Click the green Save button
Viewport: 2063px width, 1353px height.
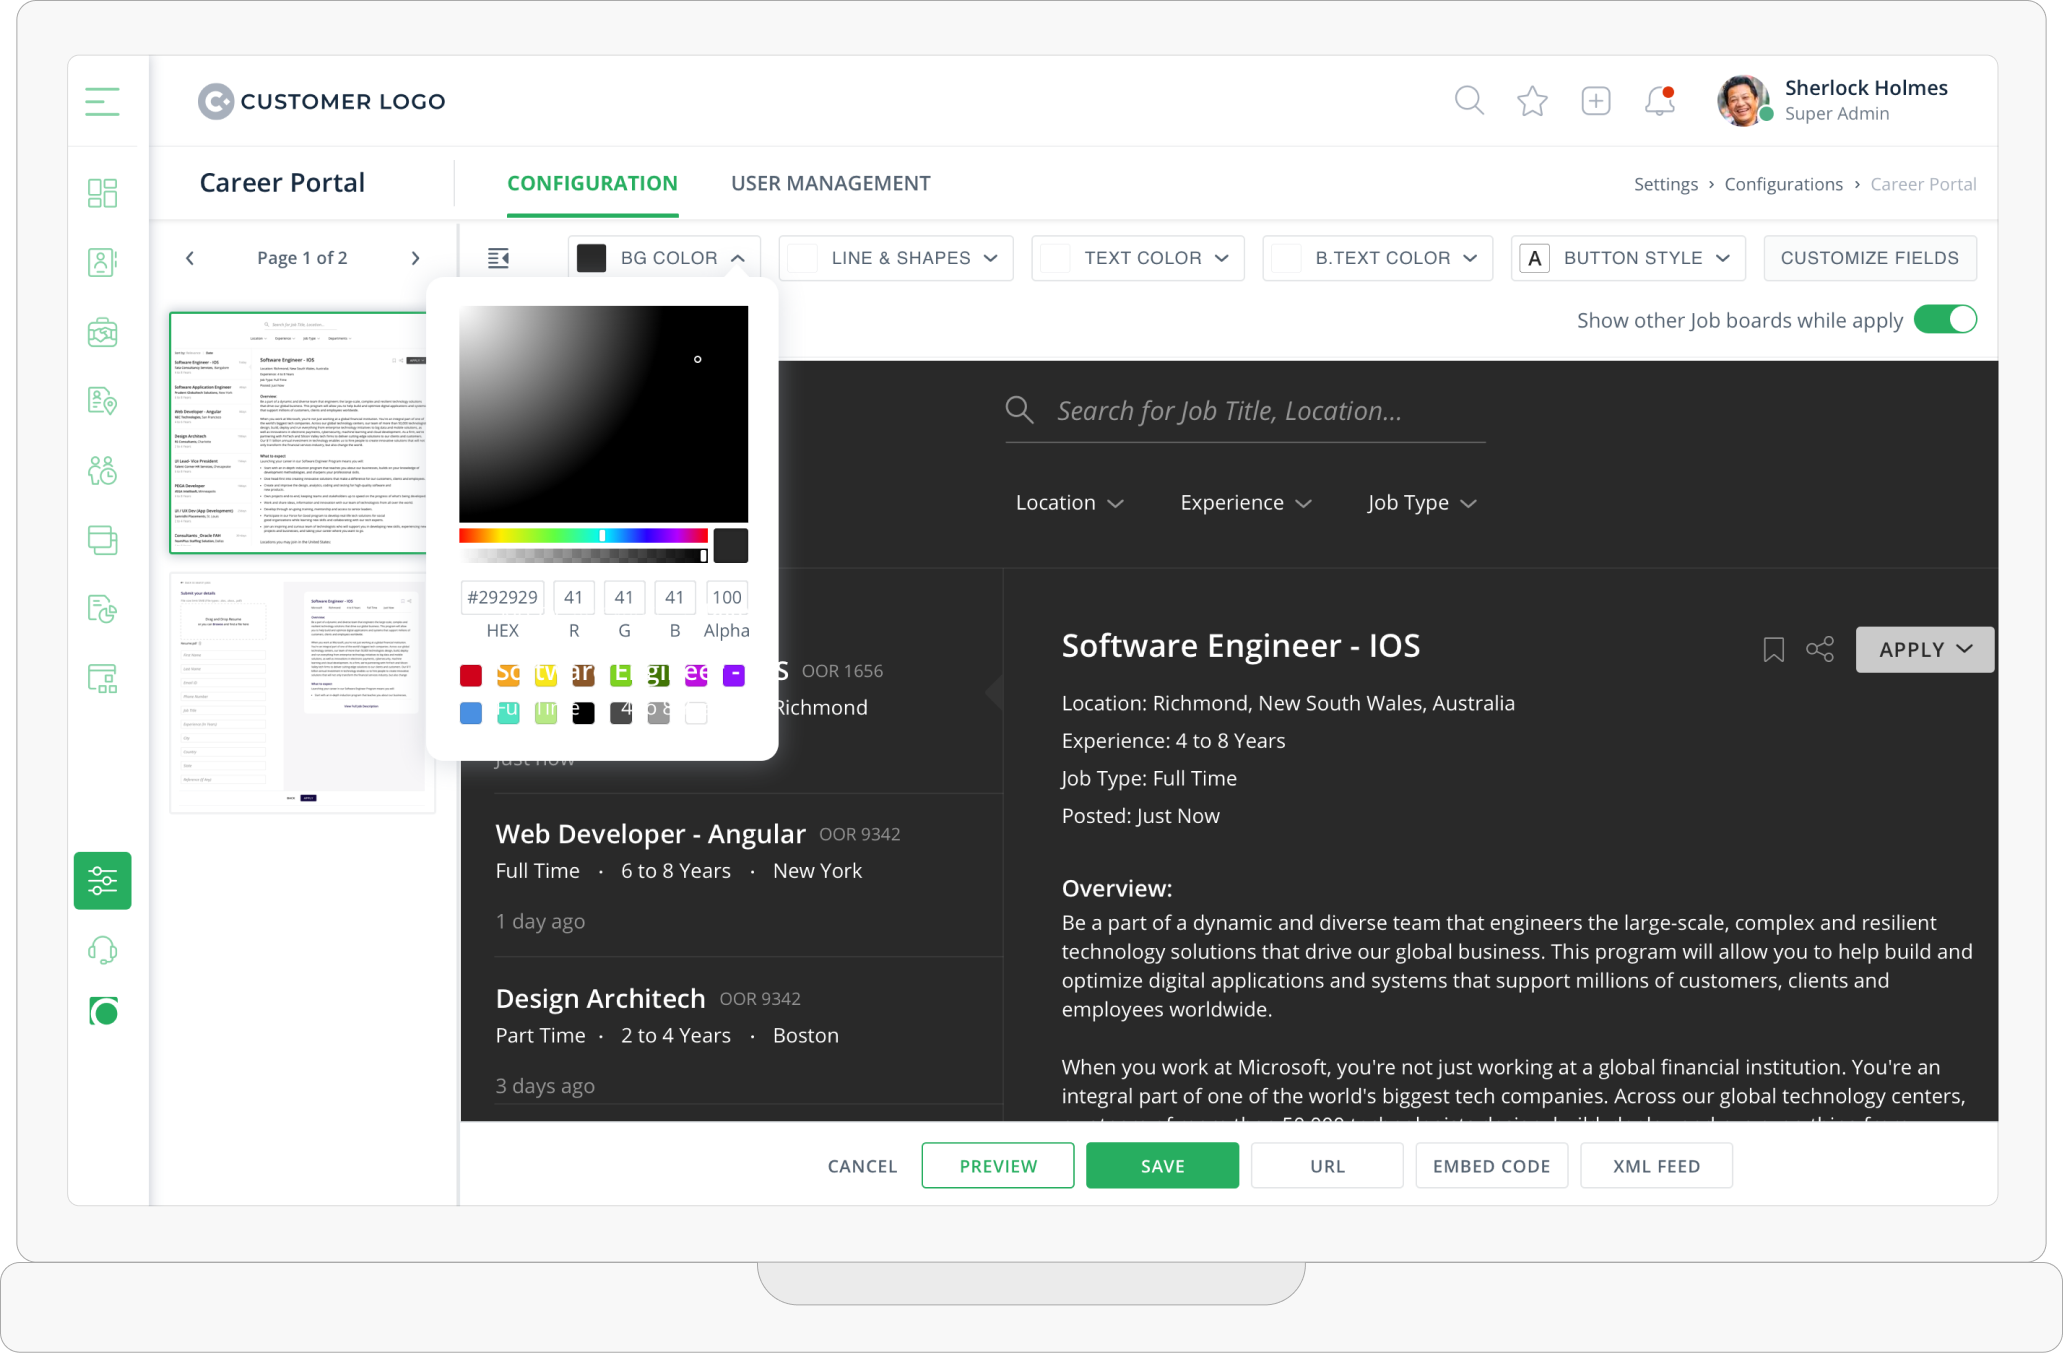click(x=1162, y=1166)
